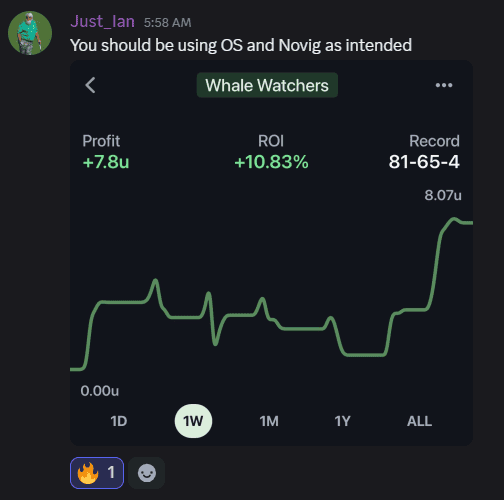Image resolution: width=504 pixels, height=500 pixels.
Task: Switch chart to 1Y range
Action: [343, 421]
